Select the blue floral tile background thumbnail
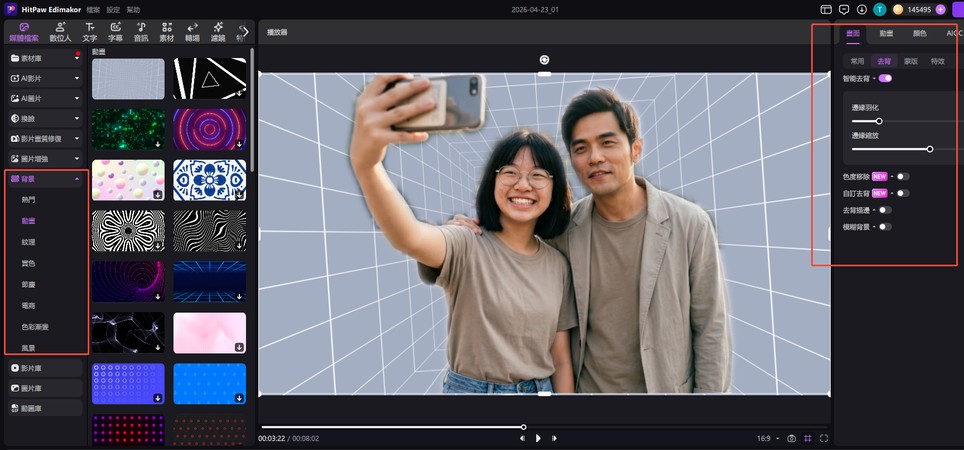 click(210, 180)
